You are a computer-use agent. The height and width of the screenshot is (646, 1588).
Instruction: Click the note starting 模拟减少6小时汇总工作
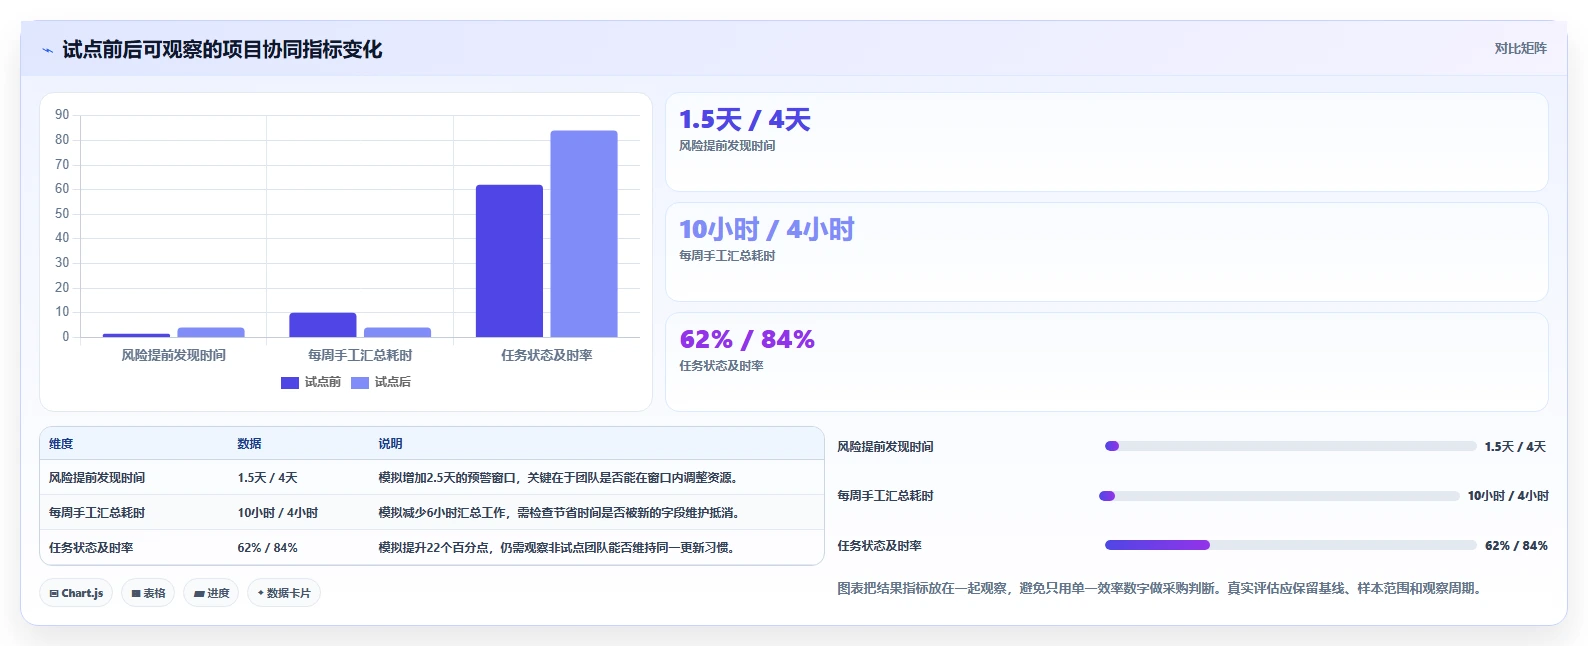point(561,513)
